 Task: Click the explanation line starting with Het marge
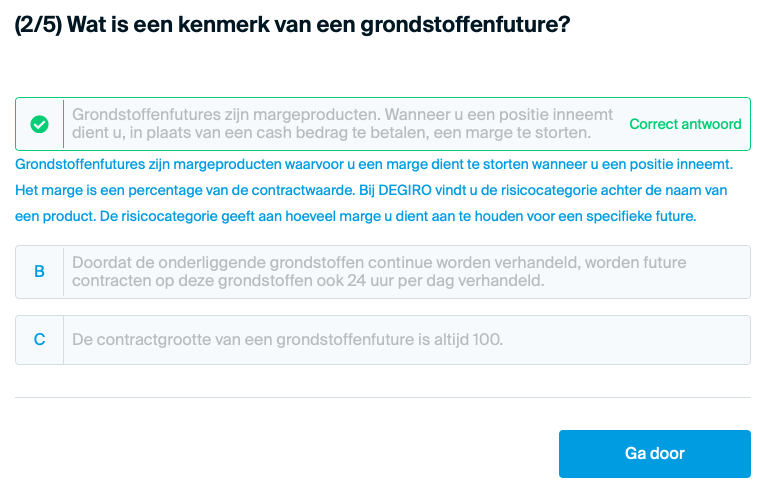point(371,190)
